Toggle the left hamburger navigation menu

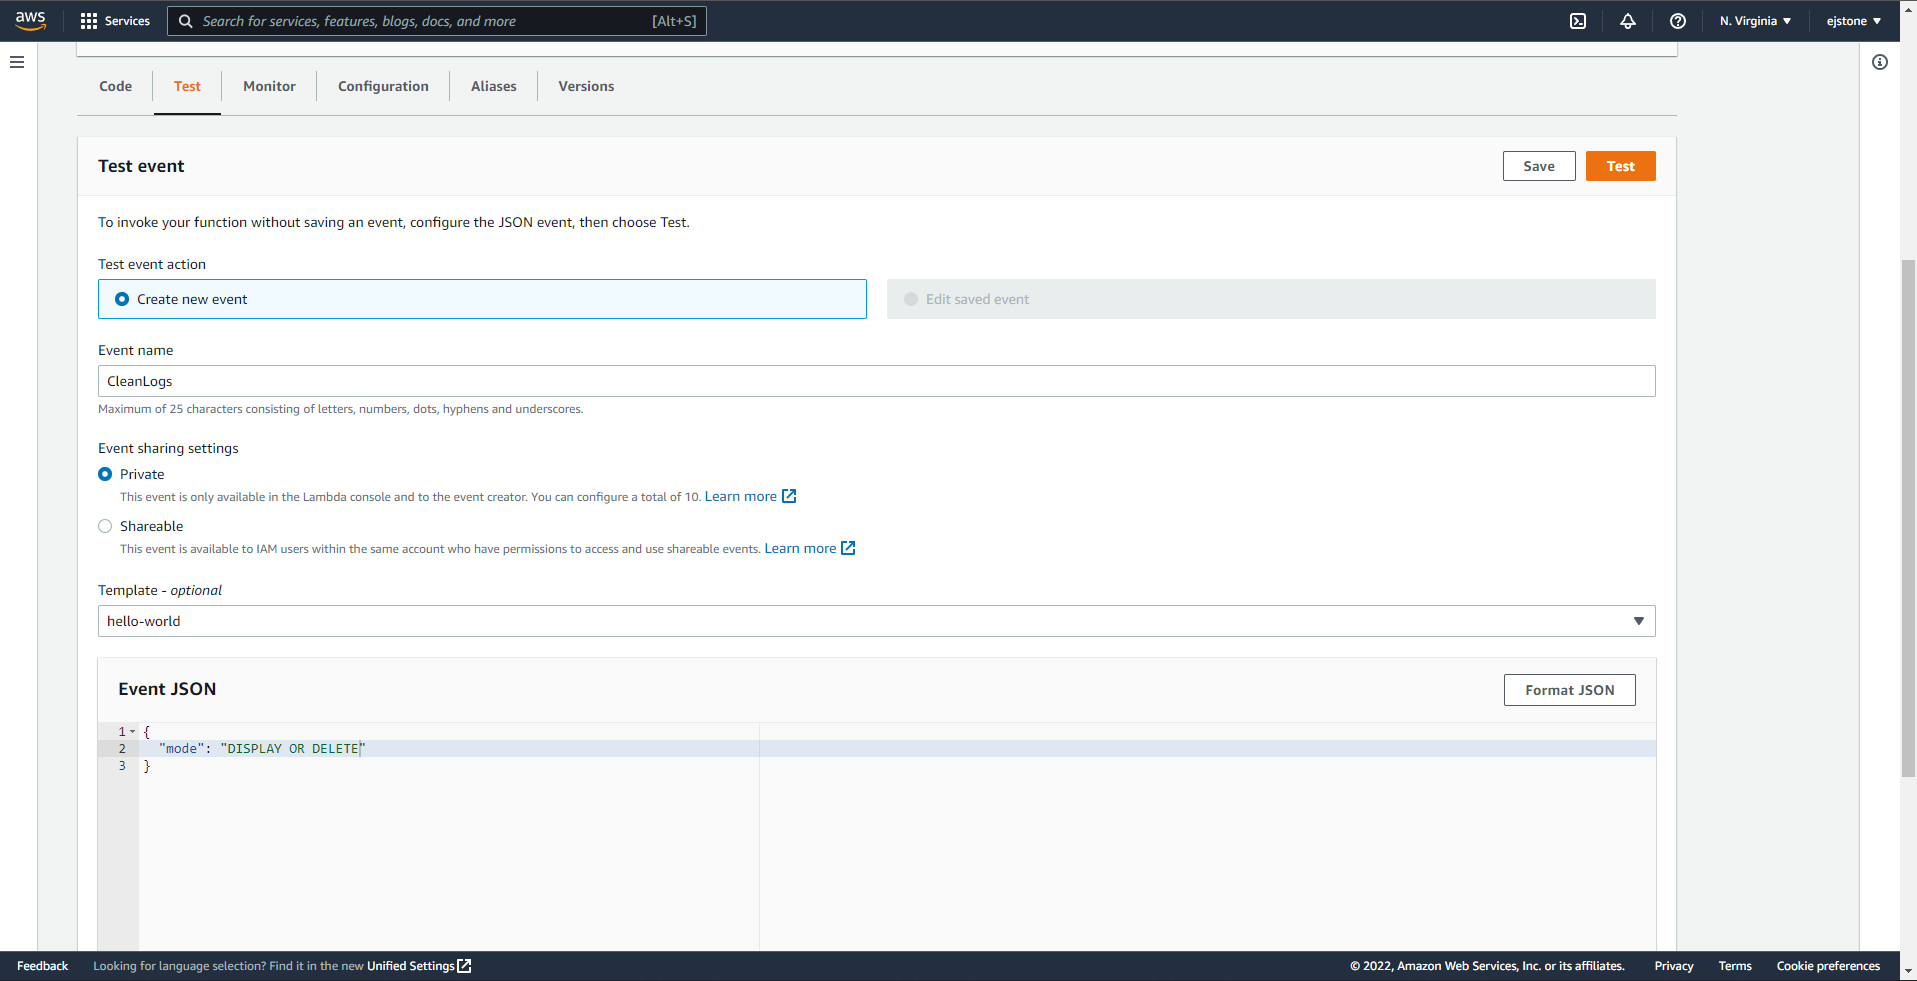(x=17, y=62)
